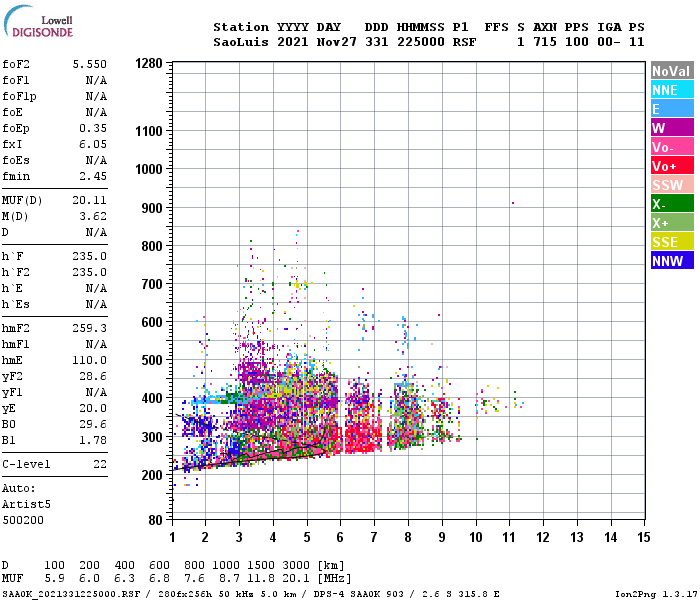Click the foF2 value 5.550
This screenshot has width=700, height=600.
90,64
